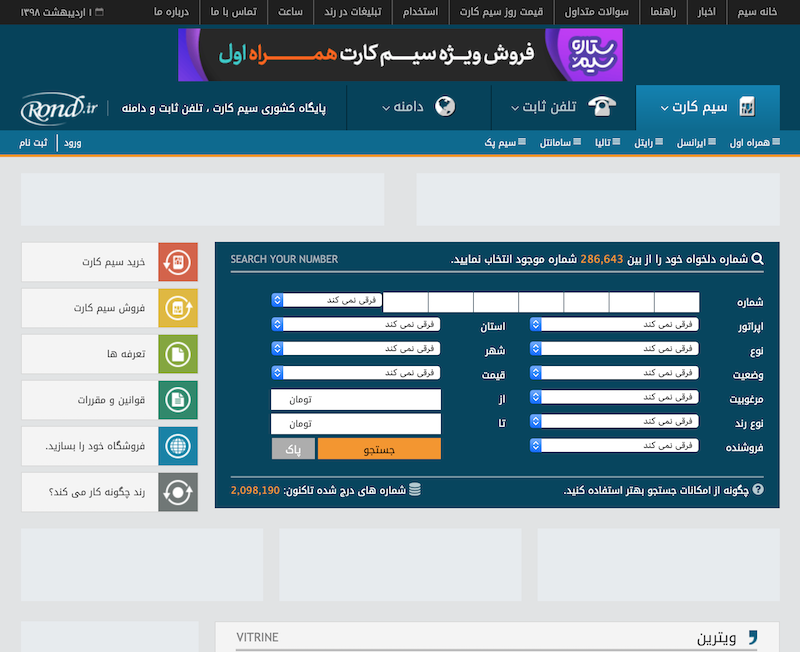Select همراه اول operator link
Viewport: 800px width, 652px height.
tap(755, 142)
